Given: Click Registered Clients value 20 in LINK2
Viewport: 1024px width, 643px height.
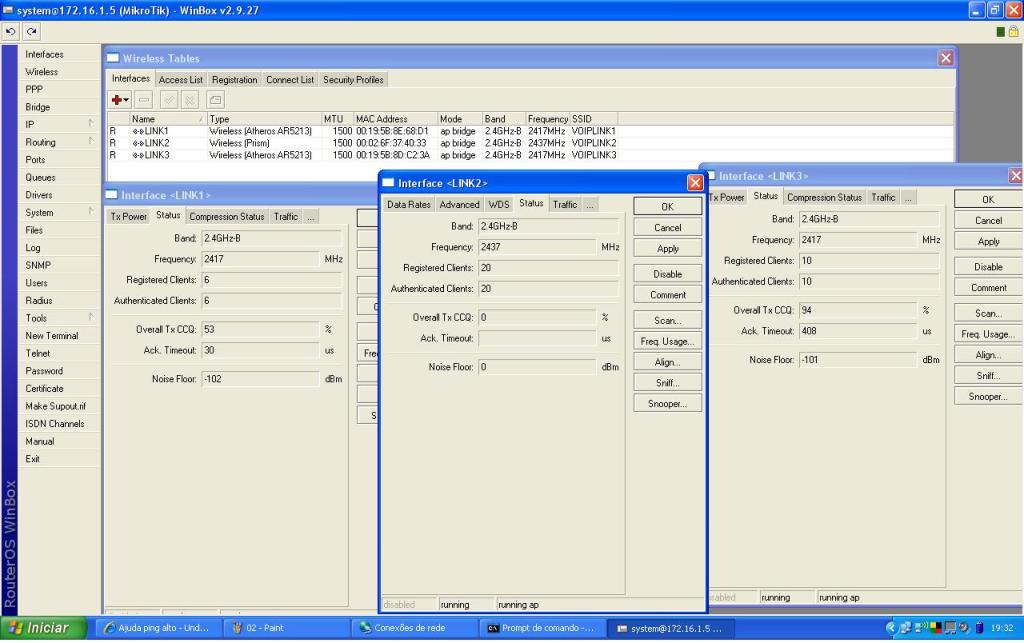Looking at the screenshot, I should click(548, 268).
